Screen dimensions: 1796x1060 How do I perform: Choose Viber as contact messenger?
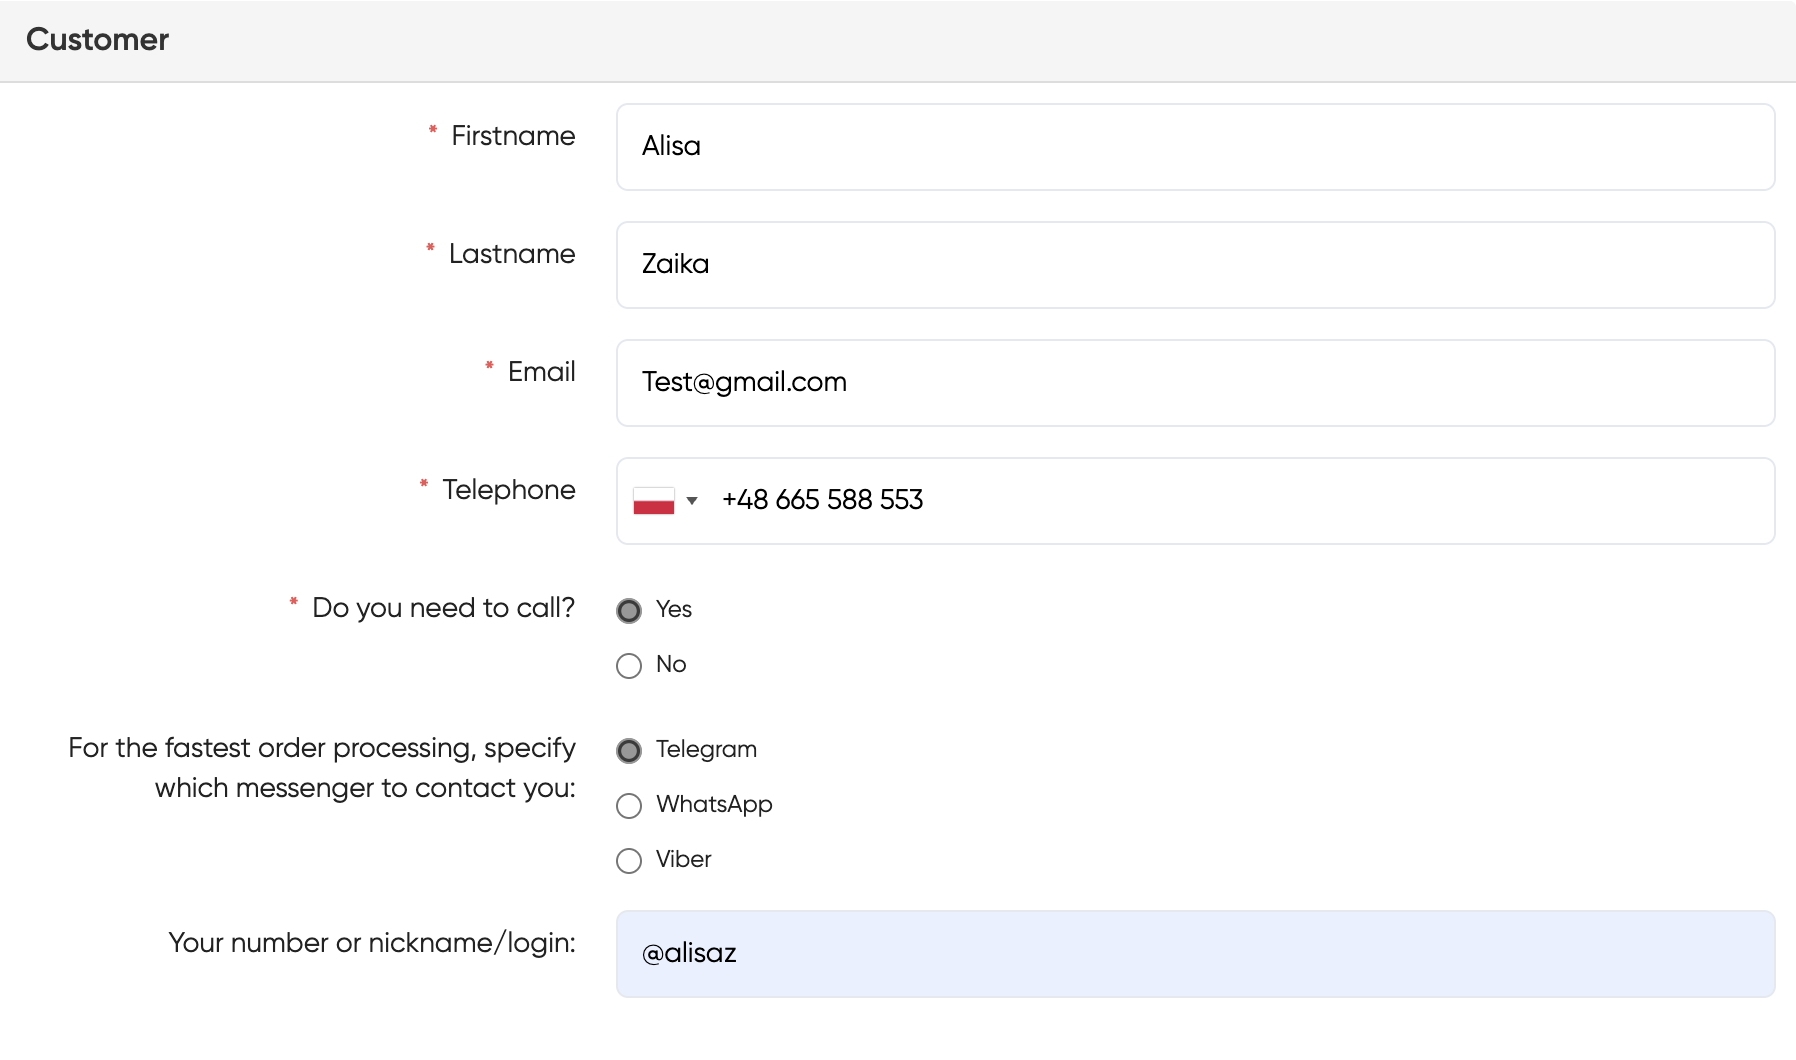(629, 861)
